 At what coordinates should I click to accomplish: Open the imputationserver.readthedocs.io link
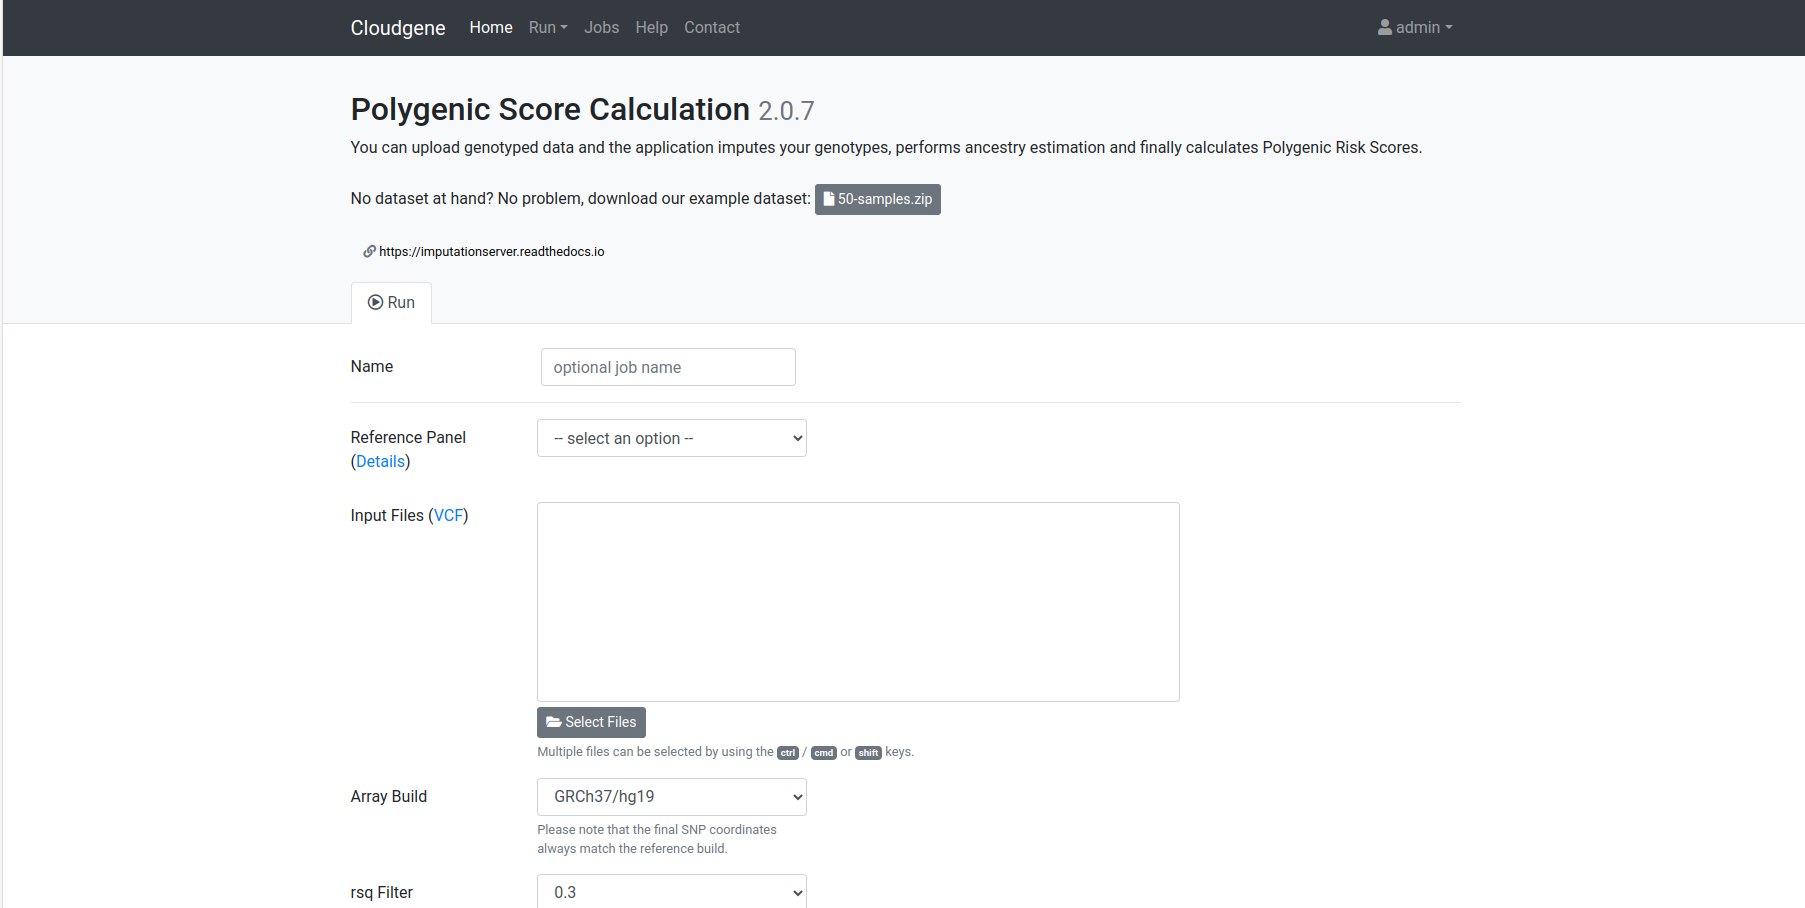pyautogui.click(x=492, y=252)
